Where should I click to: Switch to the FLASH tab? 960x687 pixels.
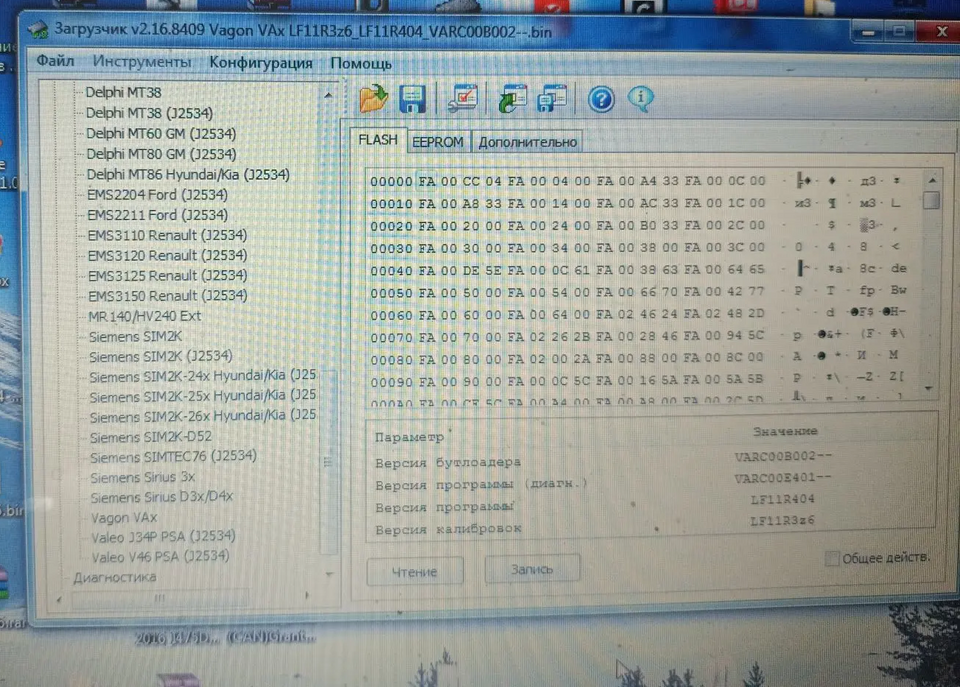pos(378,140)
